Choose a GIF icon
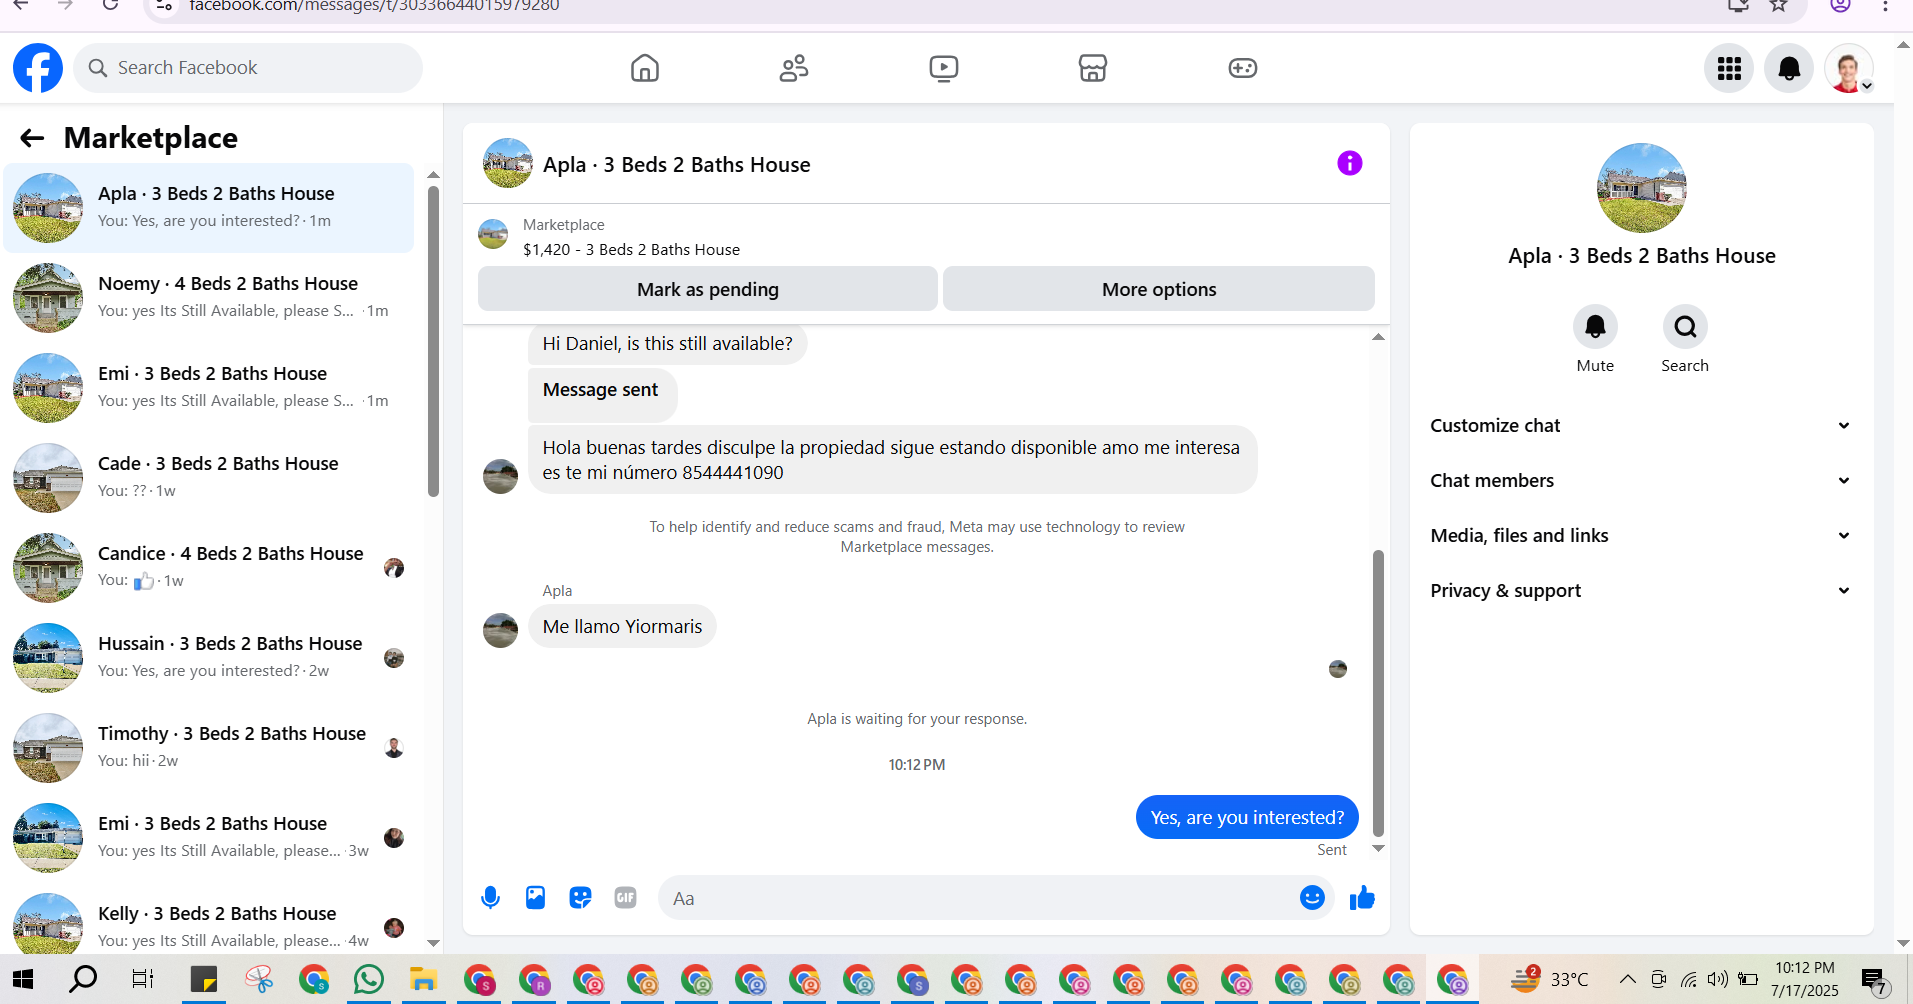This screenshot has width=1913, height=1004. coord(626,898)
